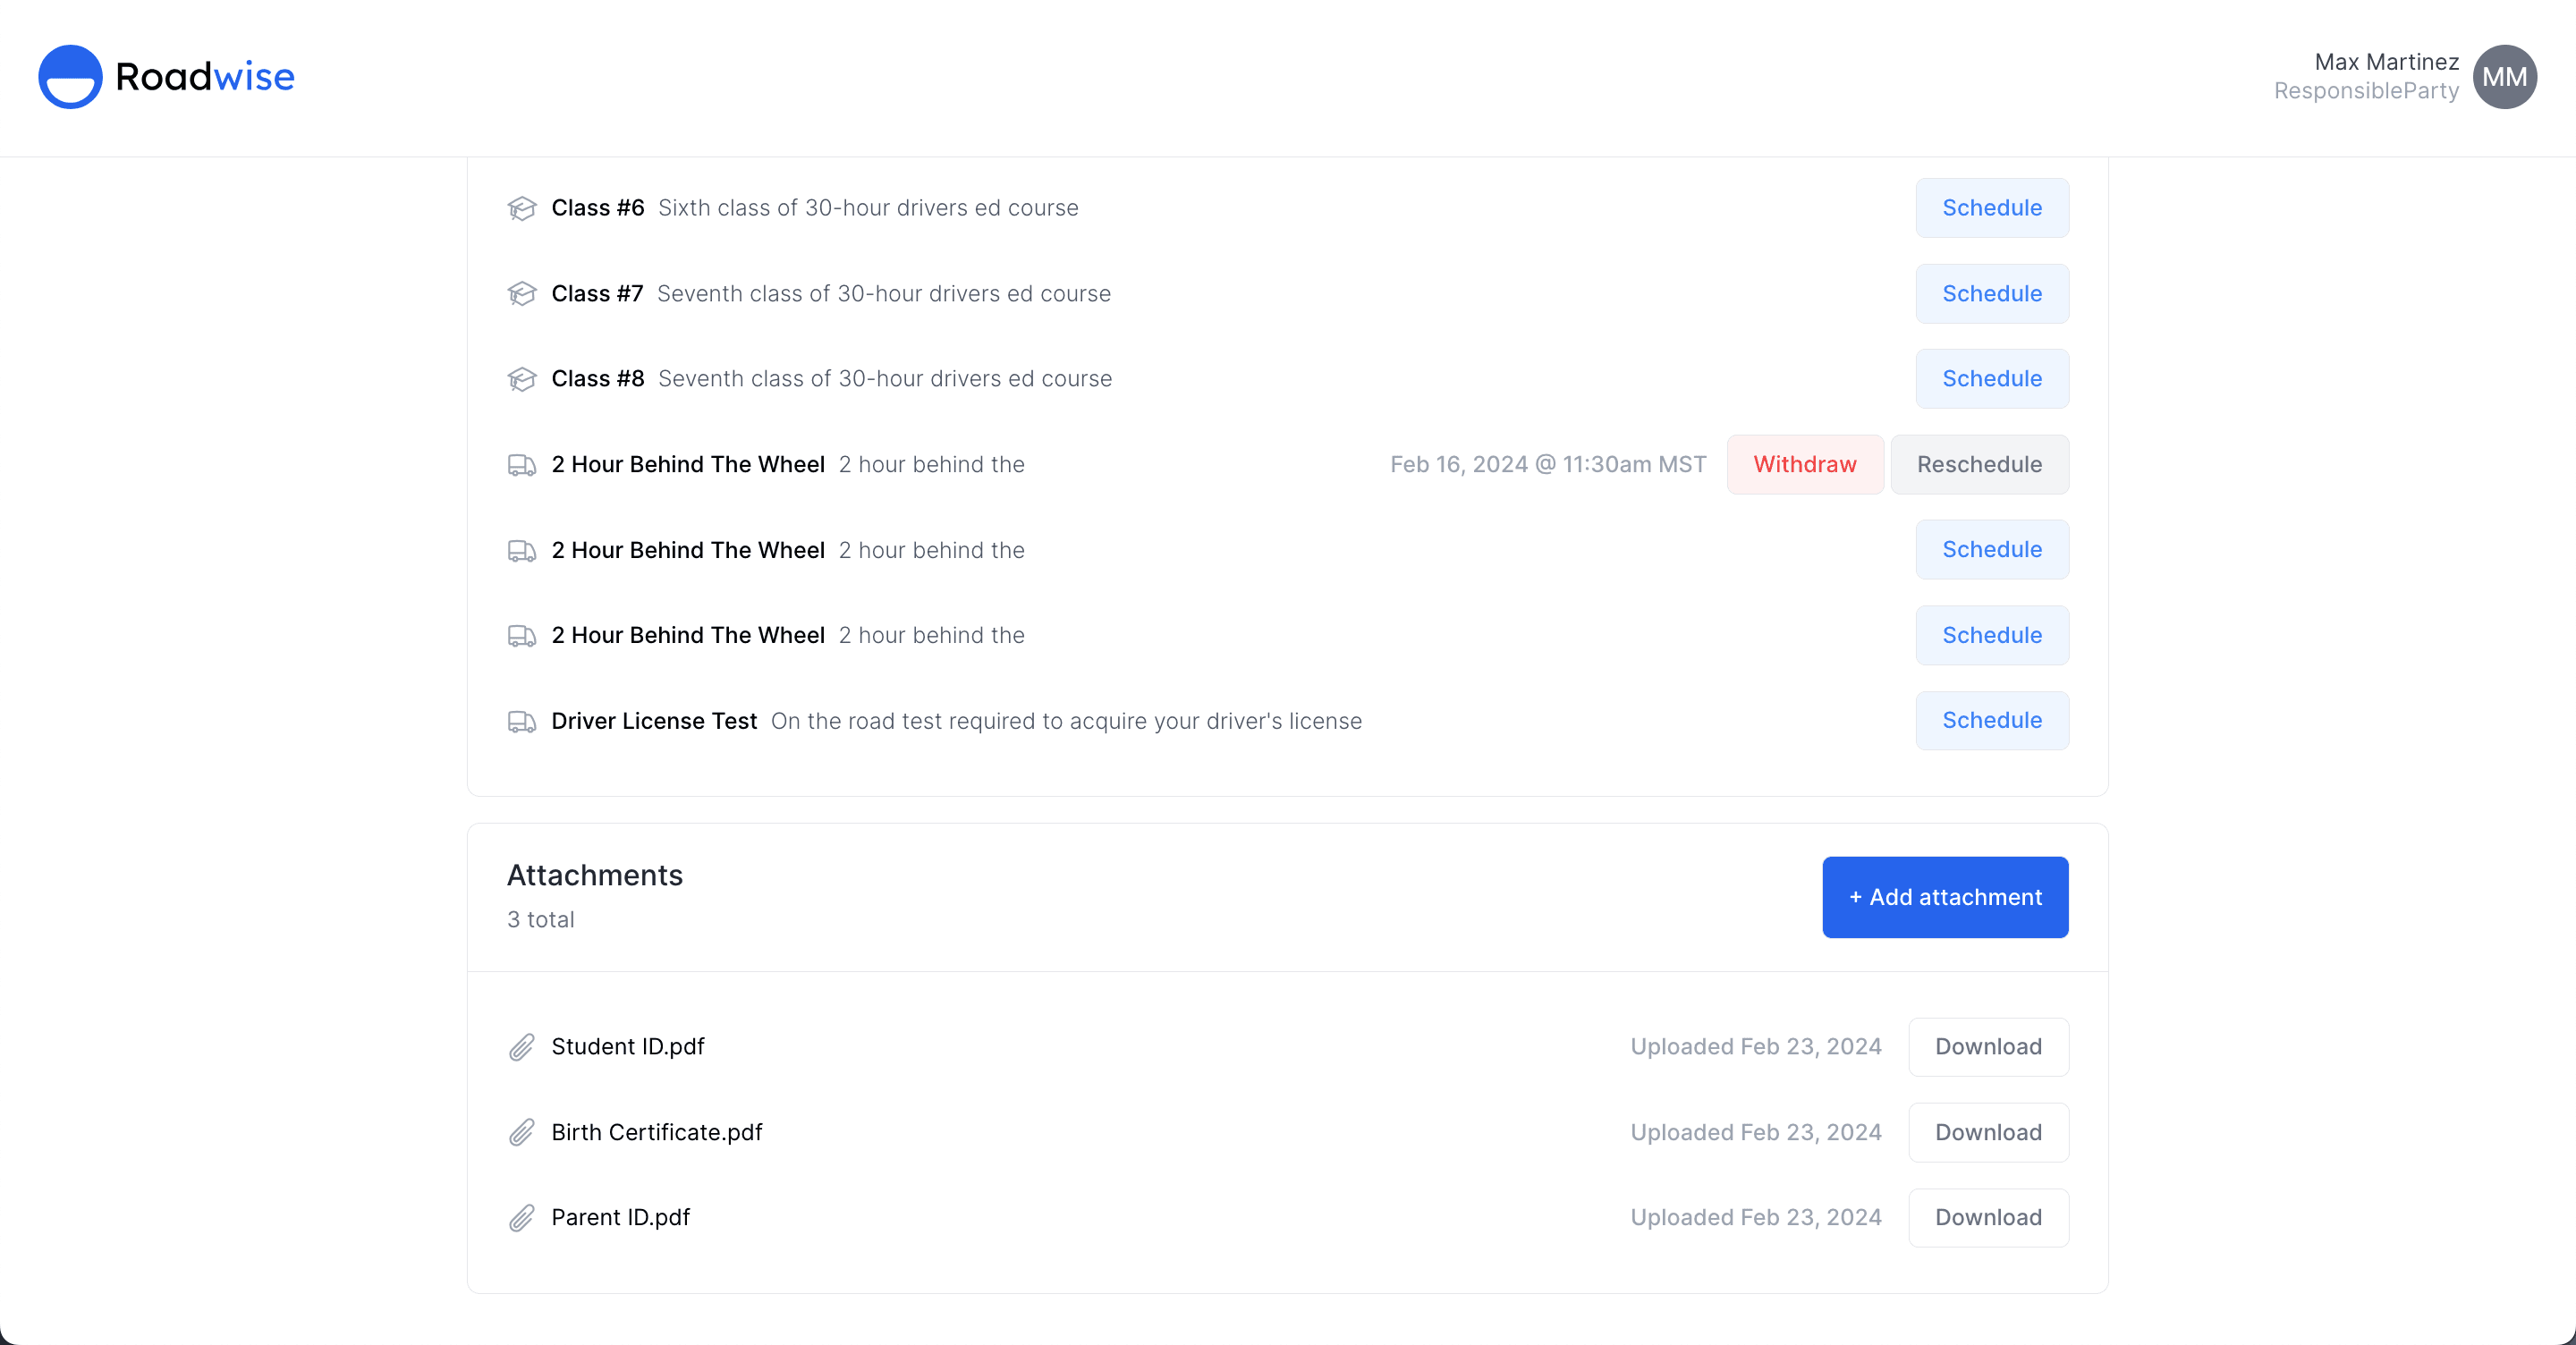
Task: Click the truck icon beside Driver License Test
Action: (x=522, y=721)
